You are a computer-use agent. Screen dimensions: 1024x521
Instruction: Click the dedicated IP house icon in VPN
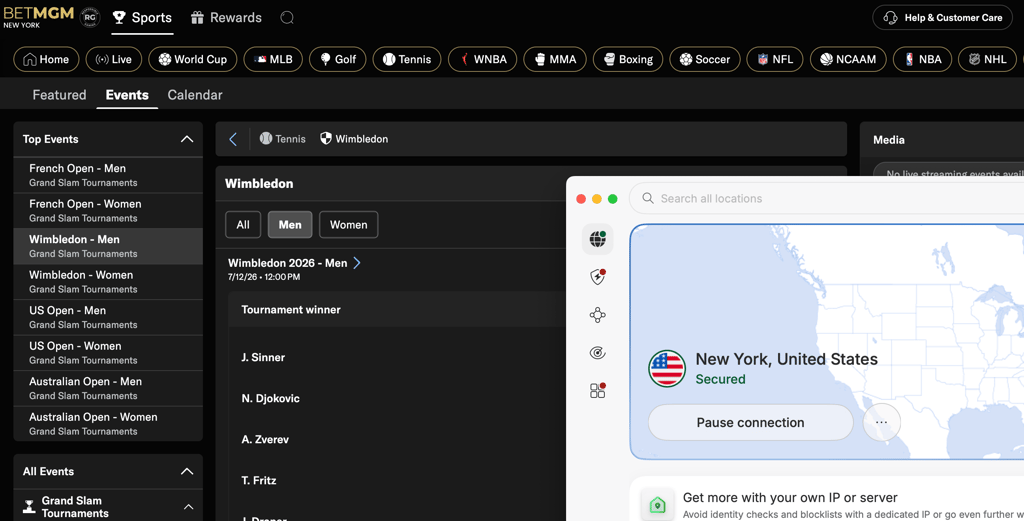click(658, 505)
